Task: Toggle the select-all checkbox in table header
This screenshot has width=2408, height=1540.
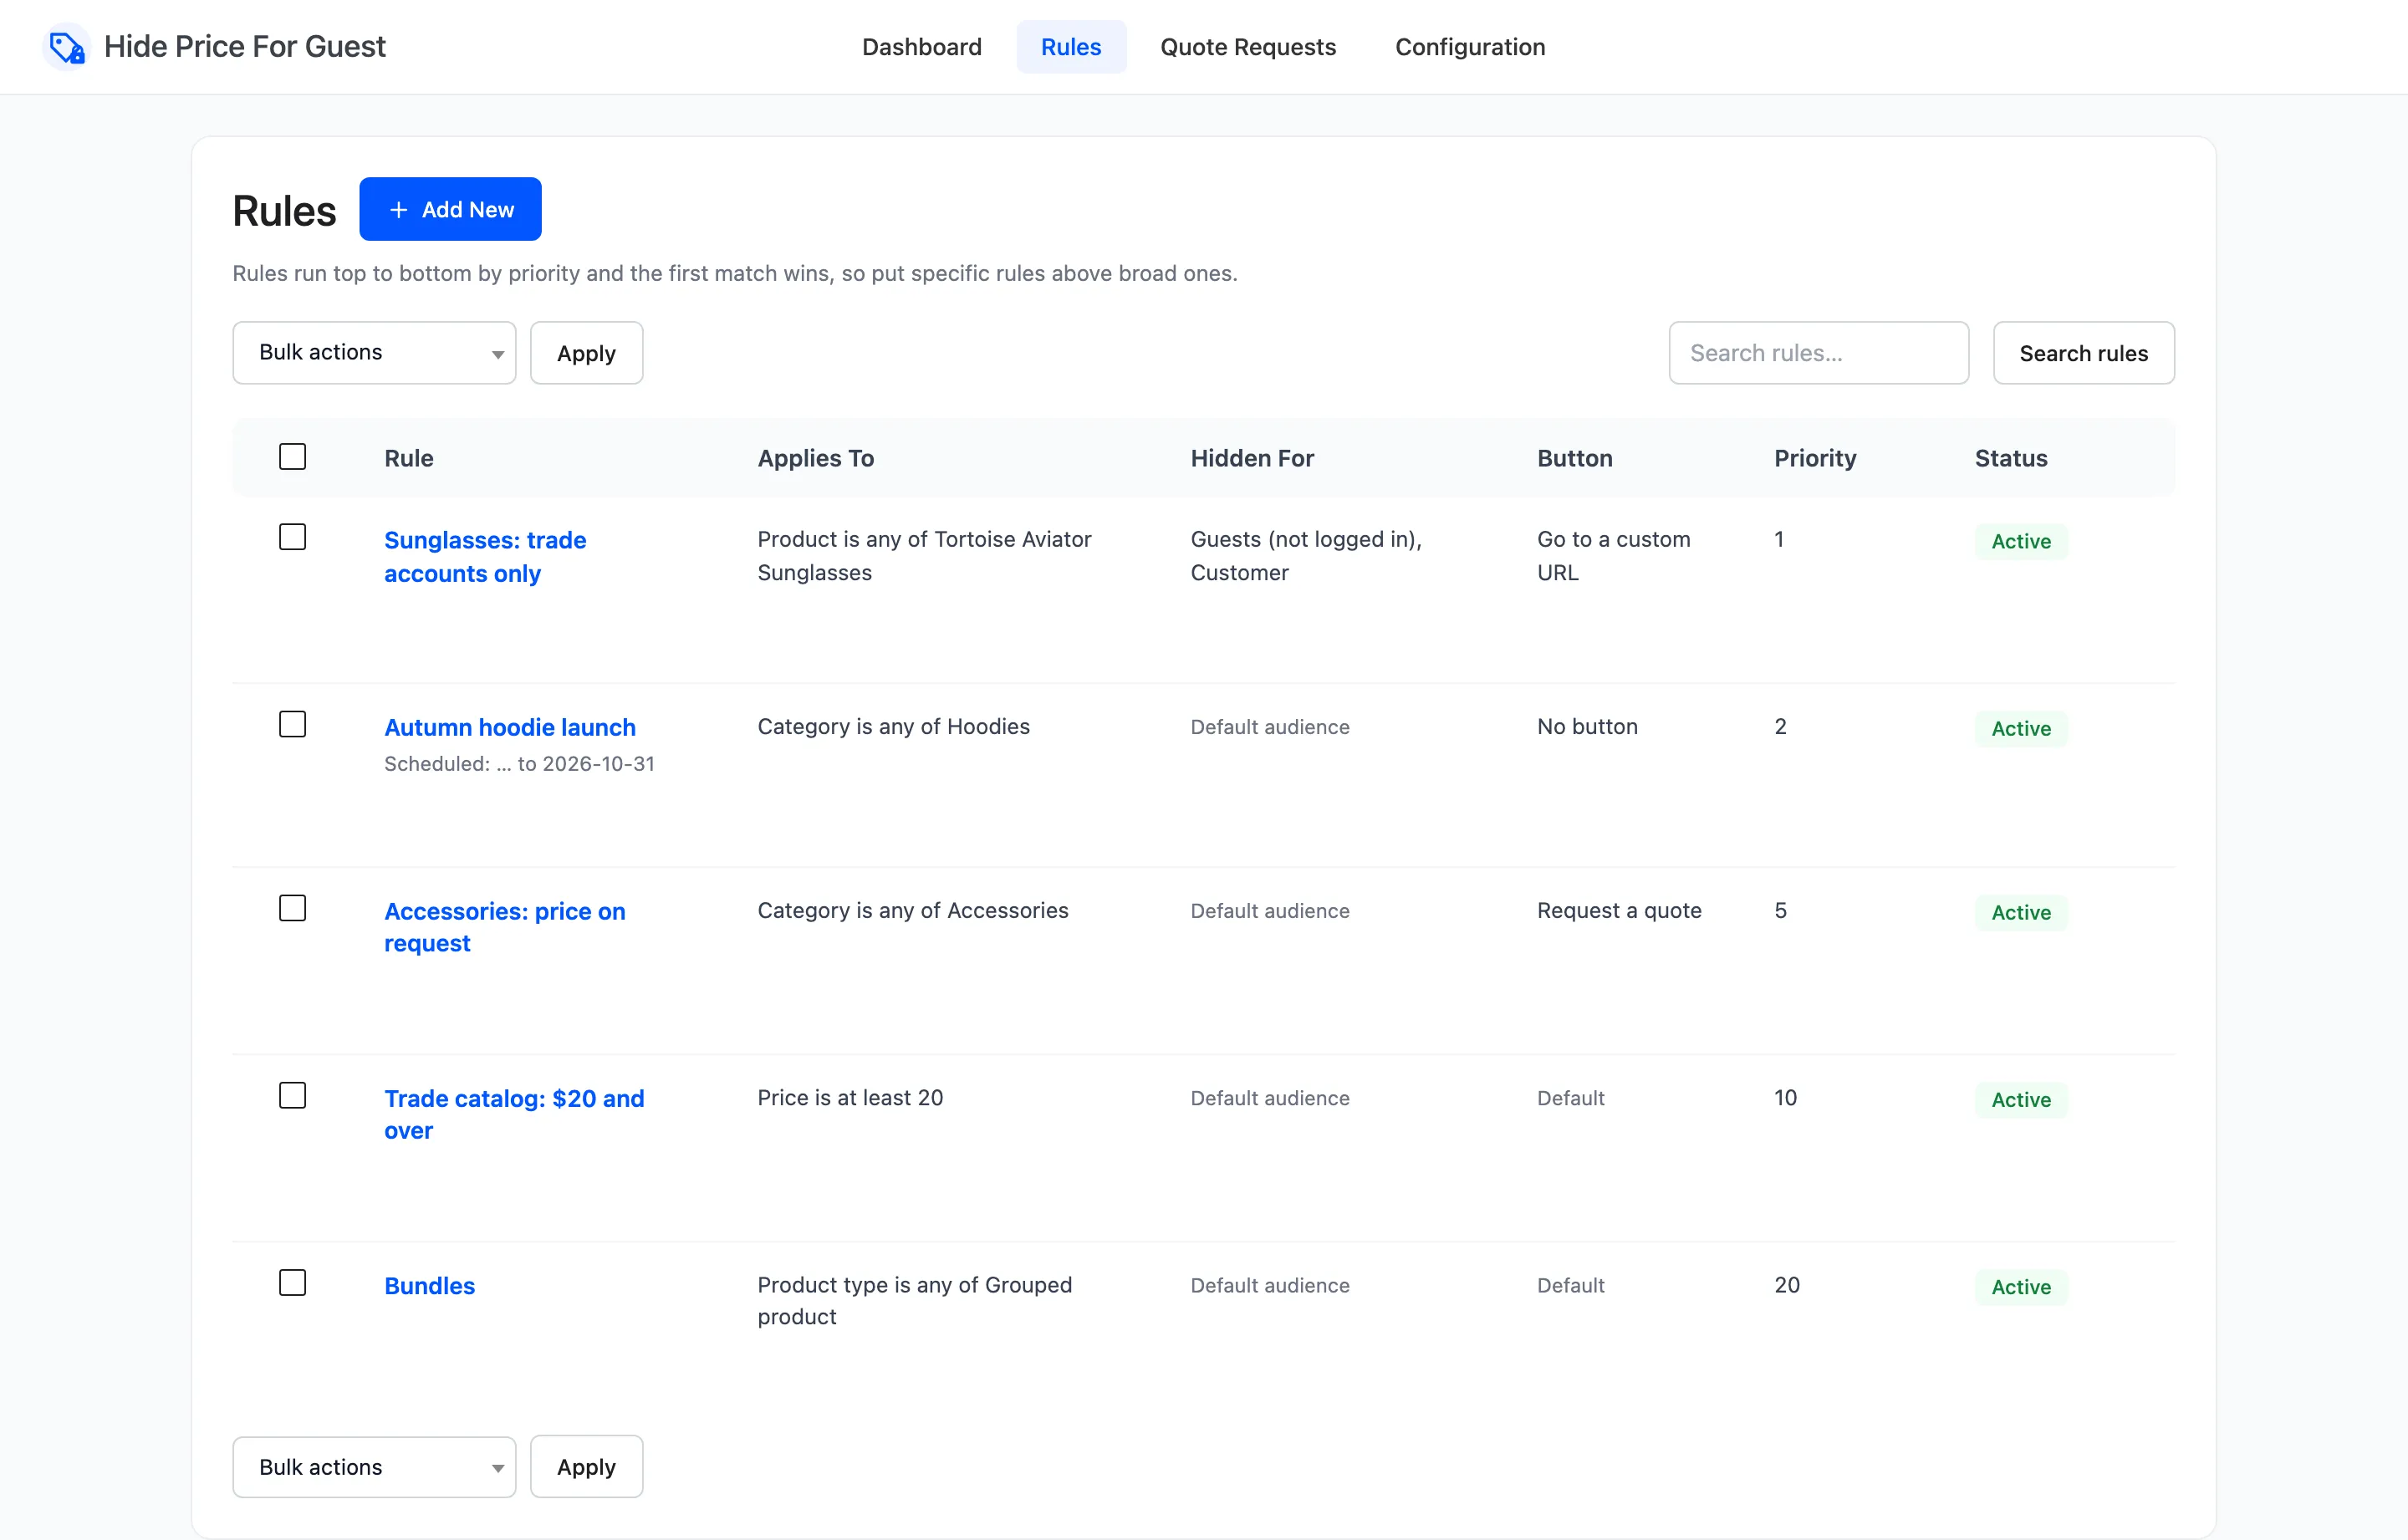Action: pos(292,457)
